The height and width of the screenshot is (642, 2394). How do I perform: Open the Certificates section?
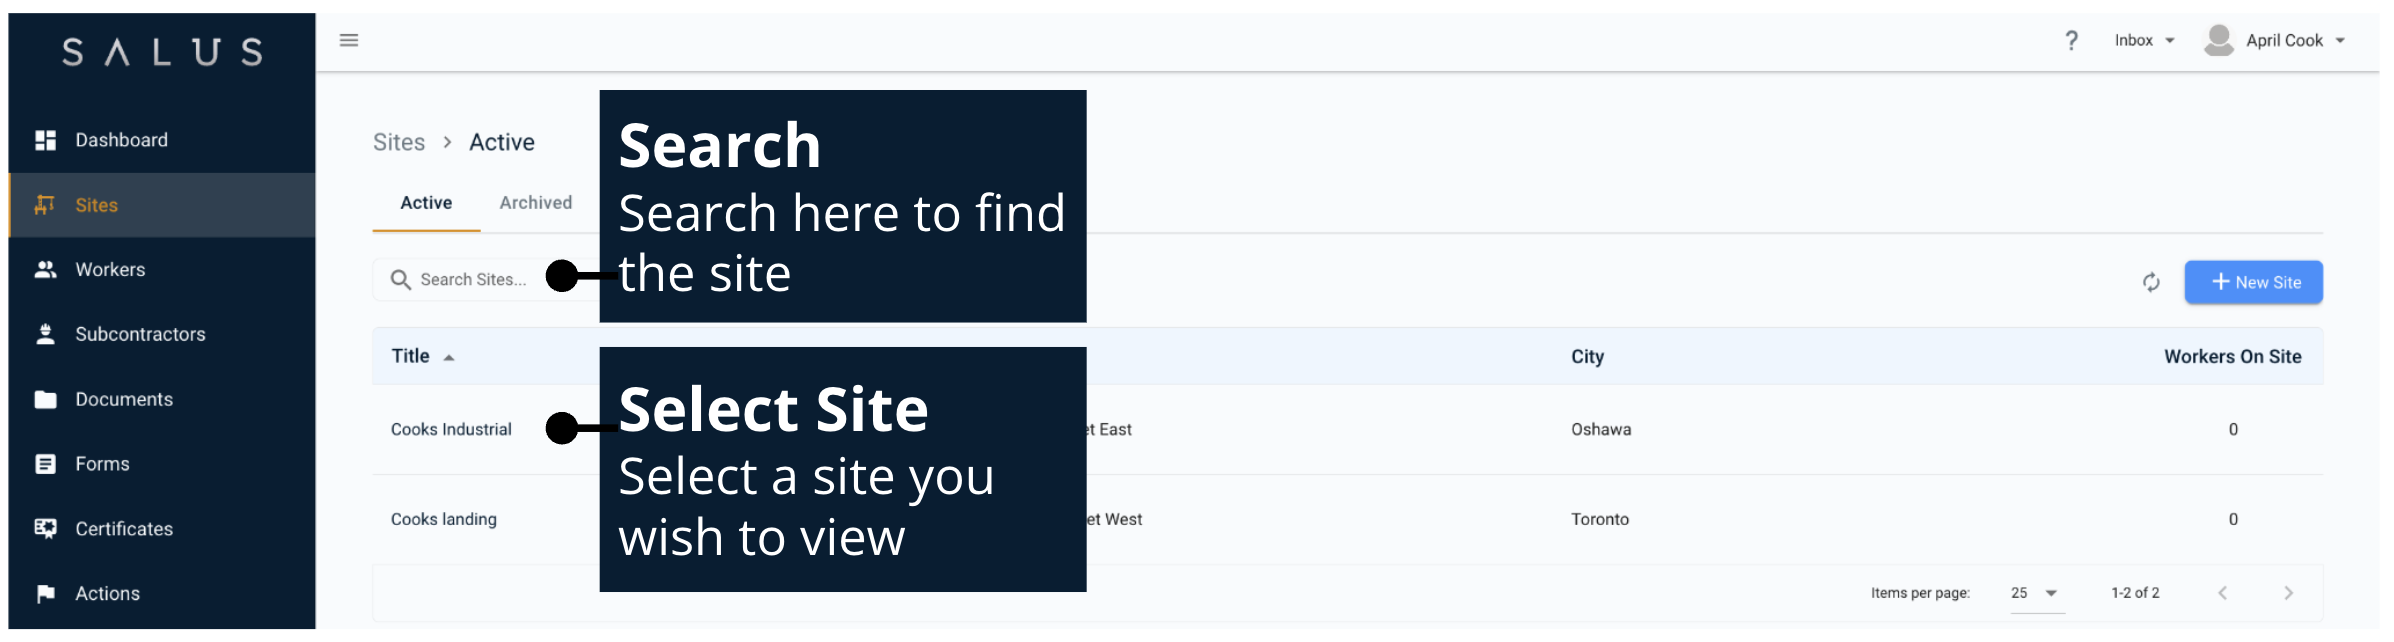(x=123, y=528)
